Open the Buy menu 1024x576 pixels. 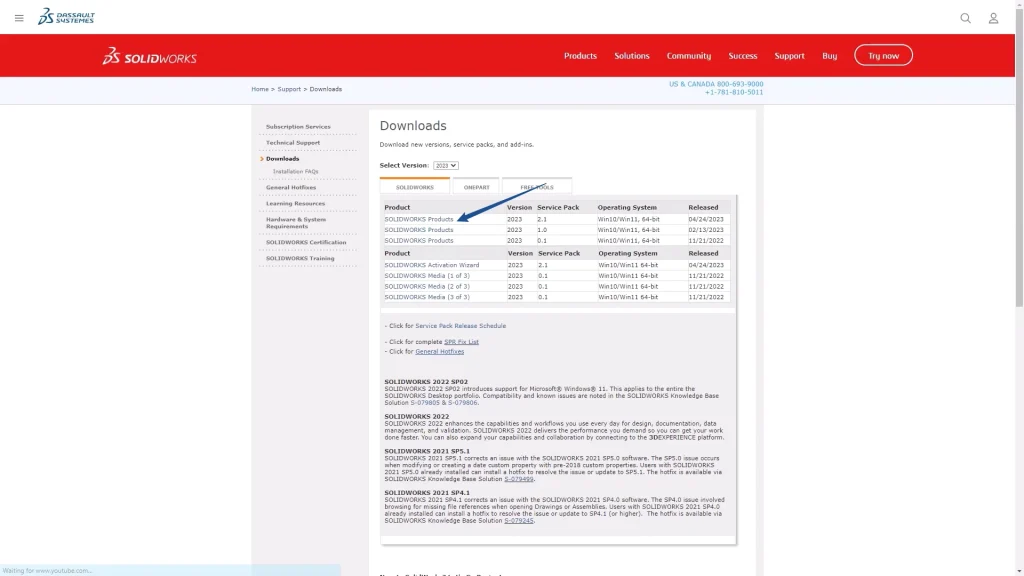[829, 56]
